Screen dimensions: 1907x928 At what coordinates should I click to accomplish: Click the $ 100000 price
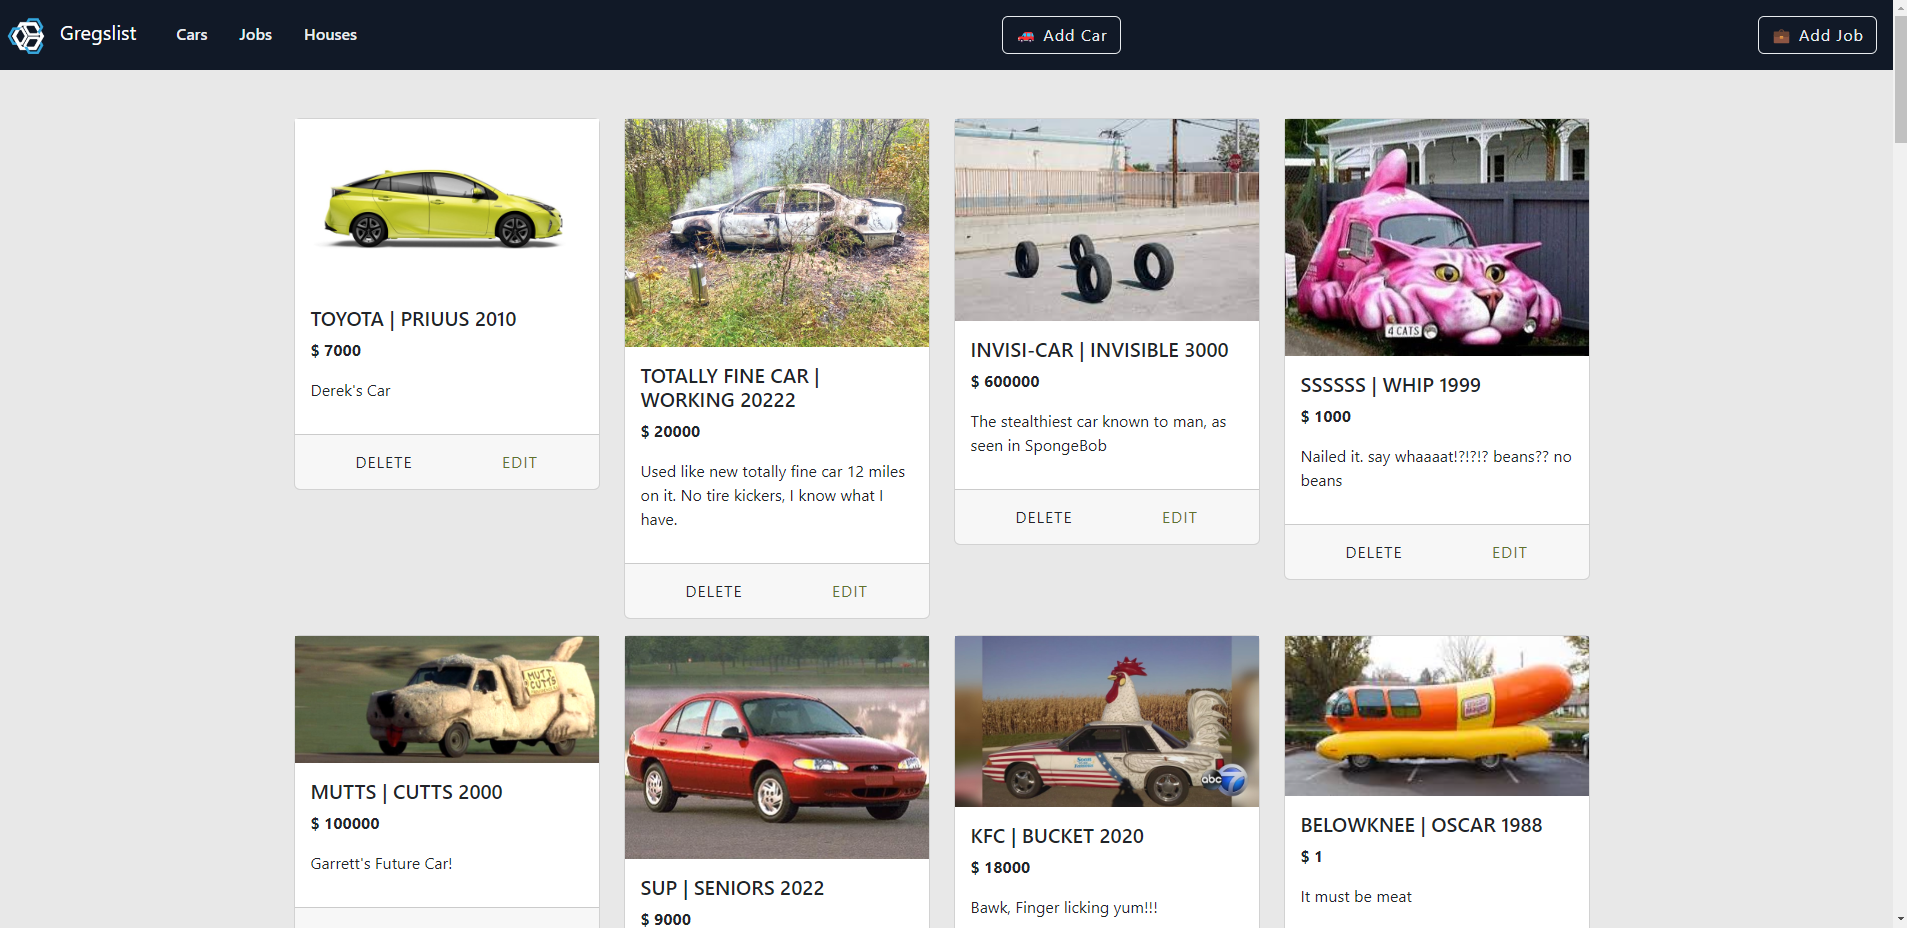[x=345, y=824]
